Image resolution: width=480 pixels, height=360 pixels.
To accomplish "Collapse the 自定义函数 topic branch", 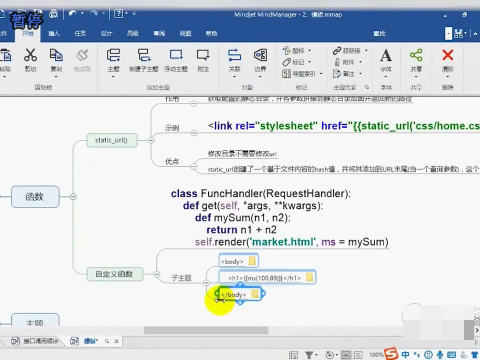I will [157, 274].
